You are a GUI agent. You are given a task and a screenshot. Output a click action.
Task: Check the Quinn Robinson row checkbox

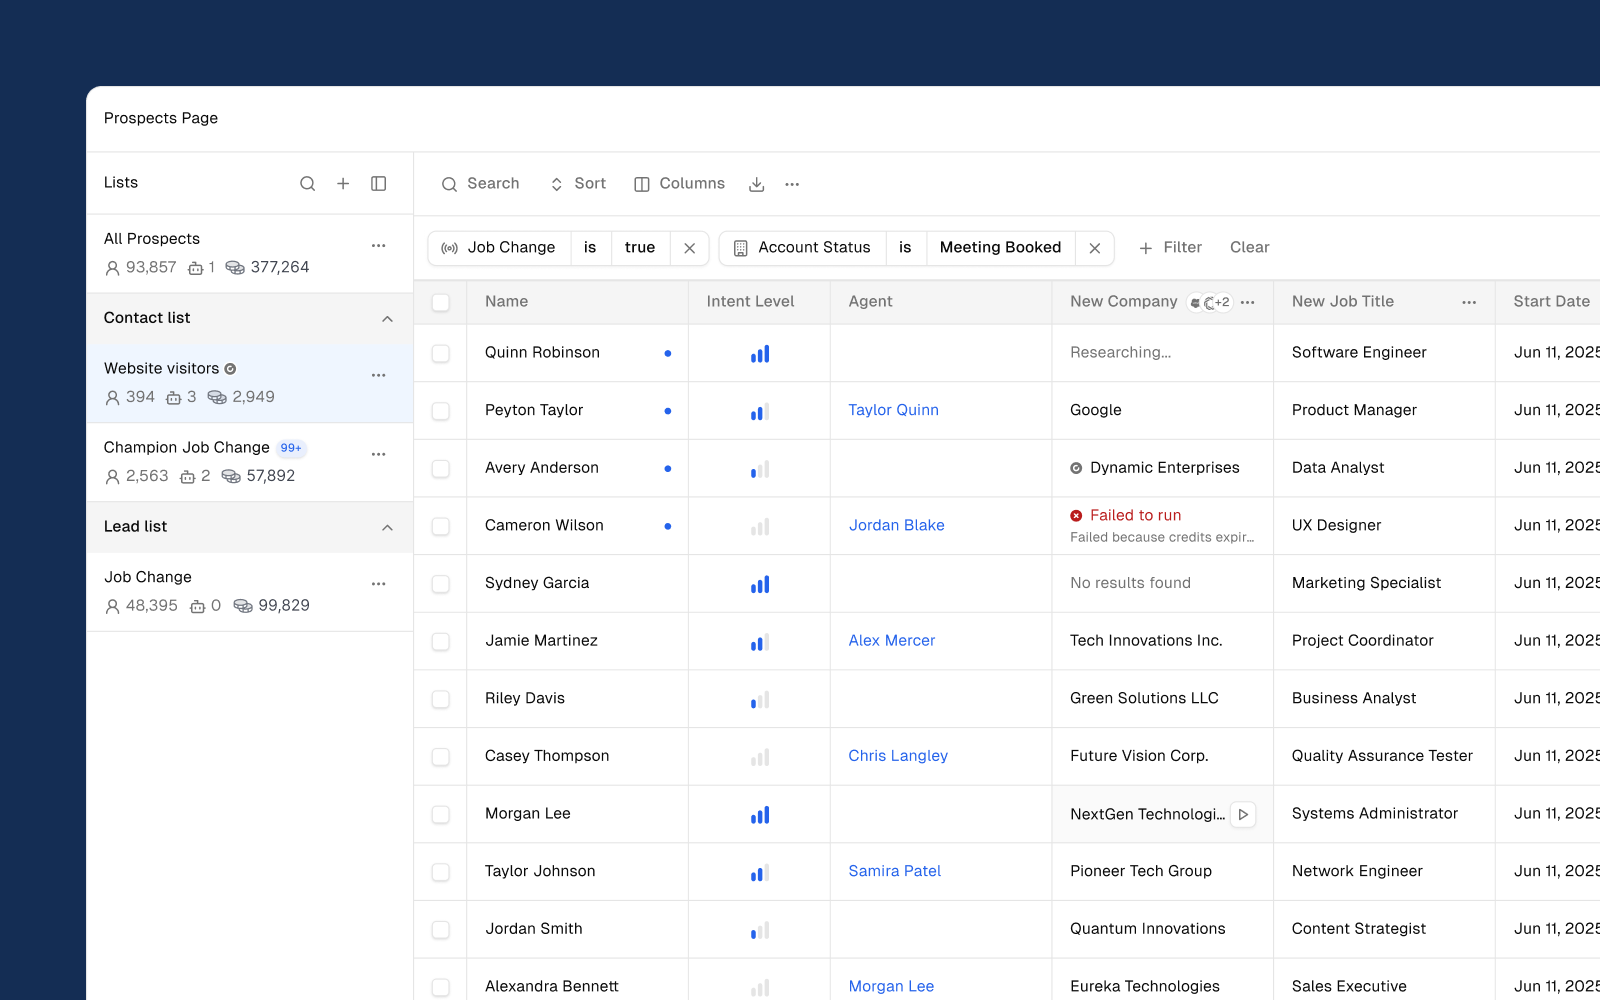pos(440,353)
